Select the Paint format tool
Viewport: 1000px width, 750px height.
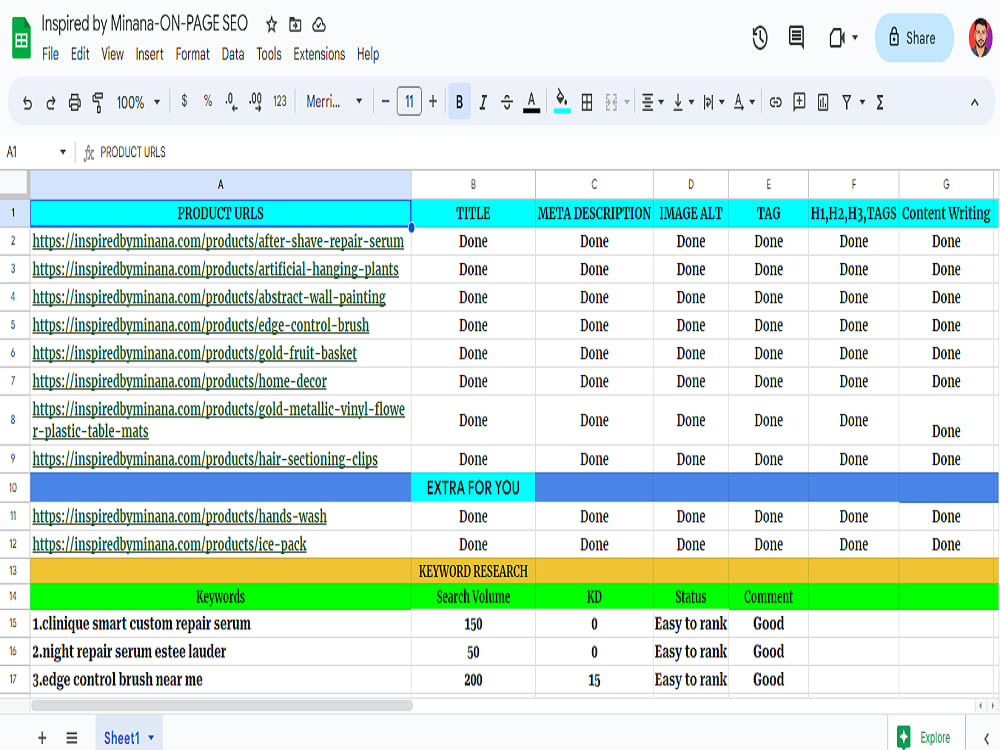click(98, 102)
